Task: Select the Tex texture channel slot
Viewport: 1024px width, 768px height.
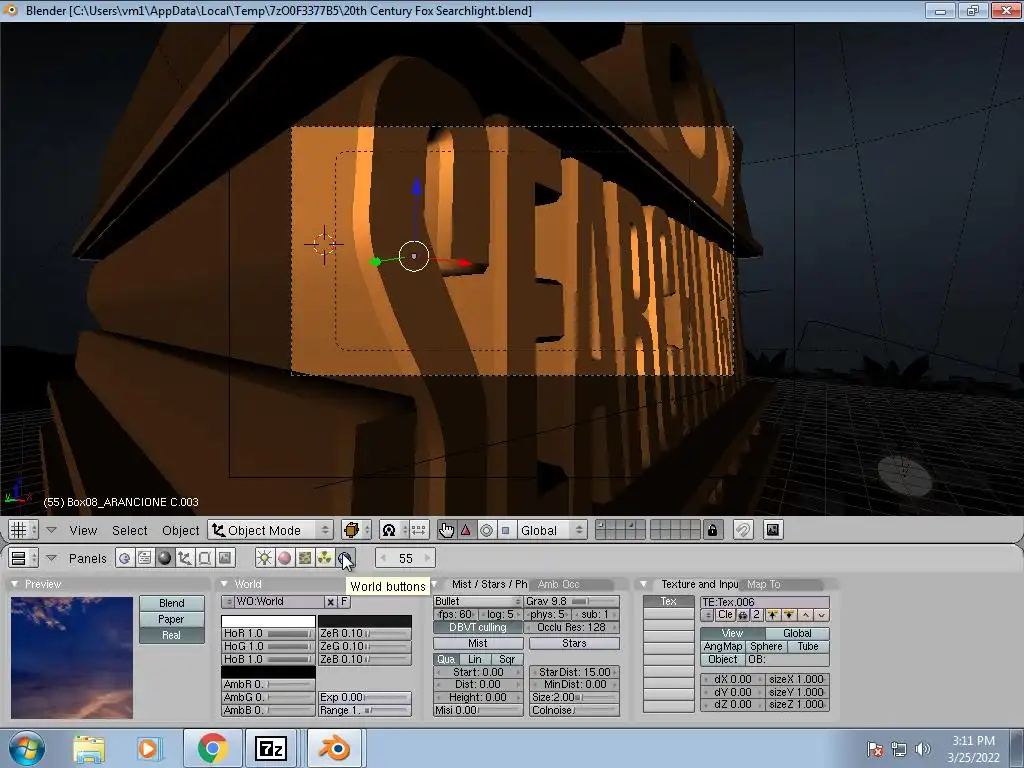Action: 668,601
